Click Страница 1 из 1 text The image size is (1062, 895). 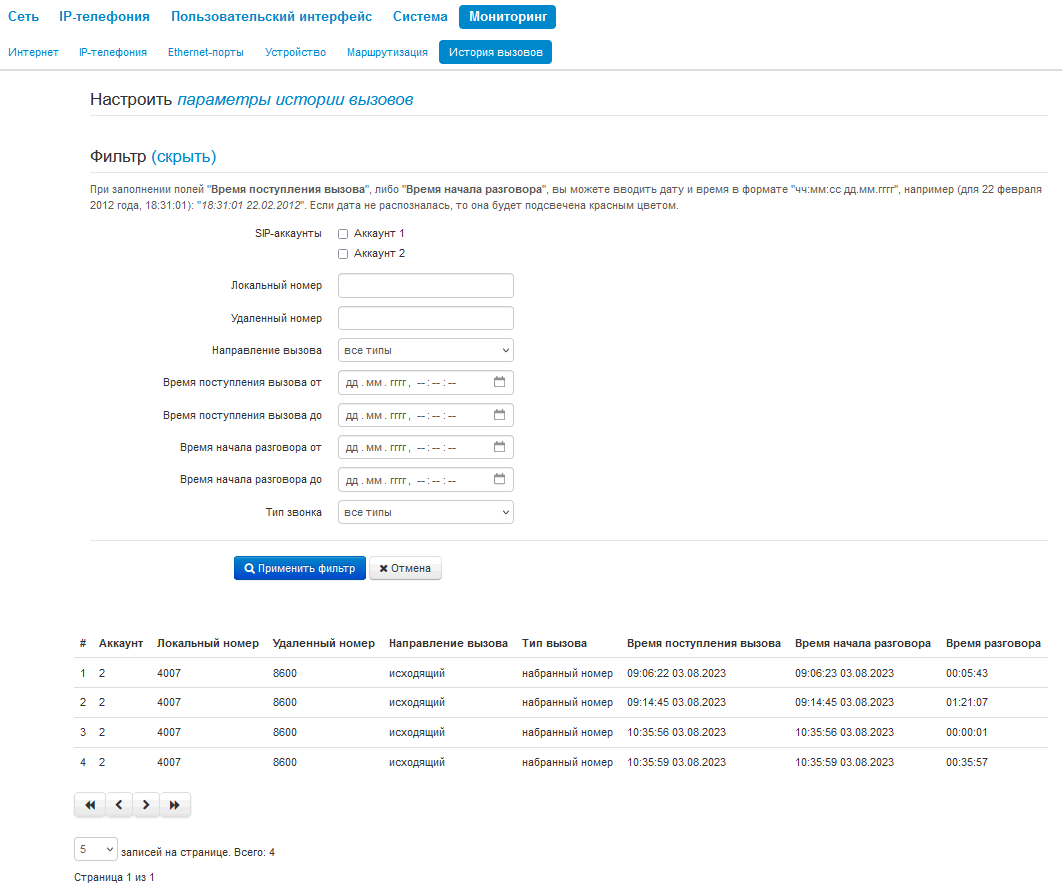pos(114,877)
